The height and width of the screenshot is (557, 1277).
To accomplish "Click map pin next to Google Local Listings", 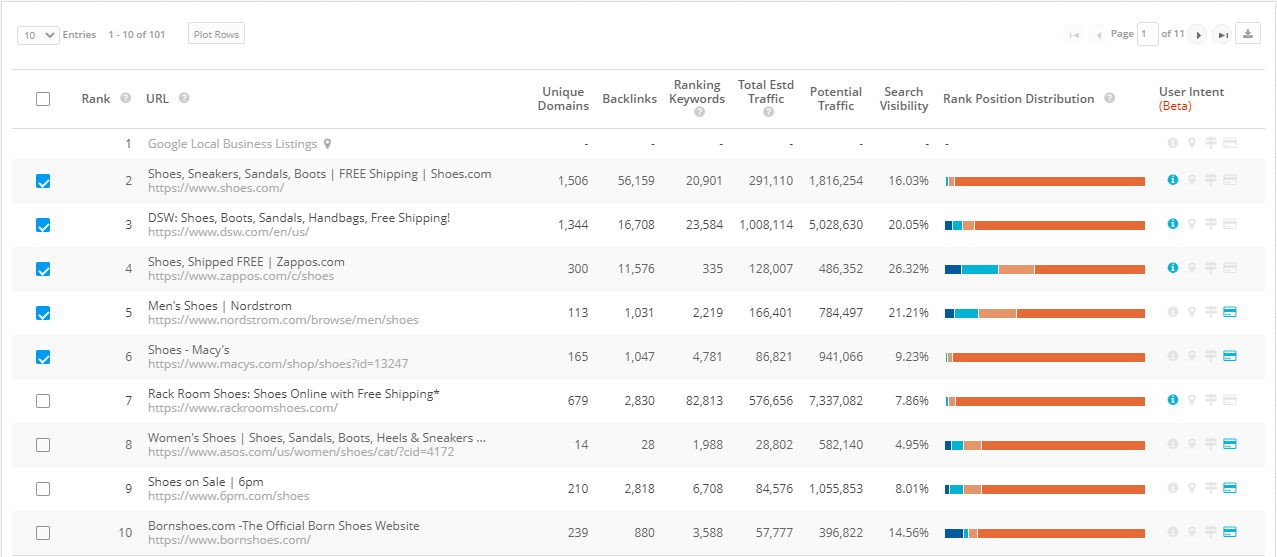I will [327, 144].
